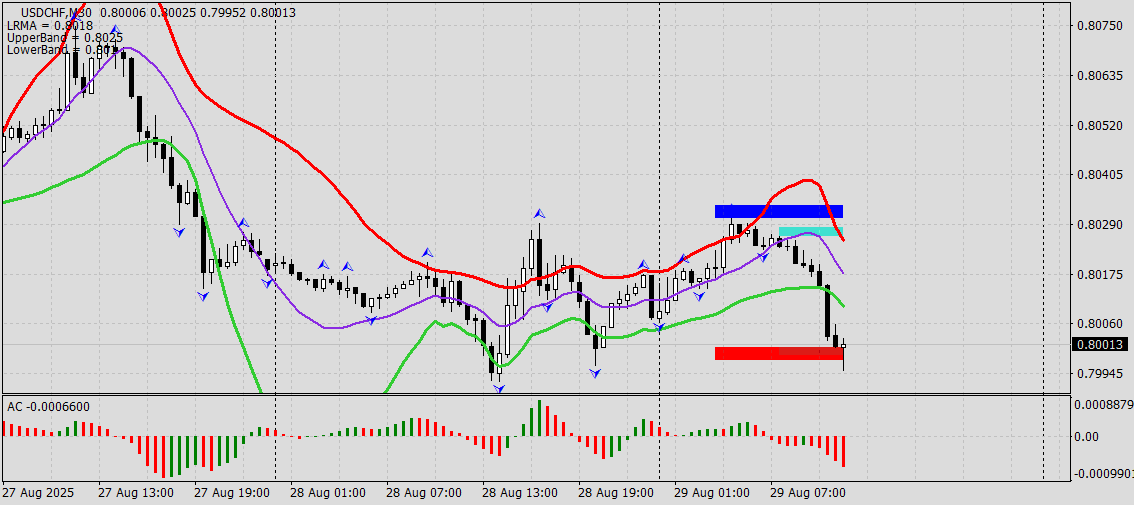Click the 27 Aug 13:00 time label
The image size is (1134, 505).
(x=136, y=493)
